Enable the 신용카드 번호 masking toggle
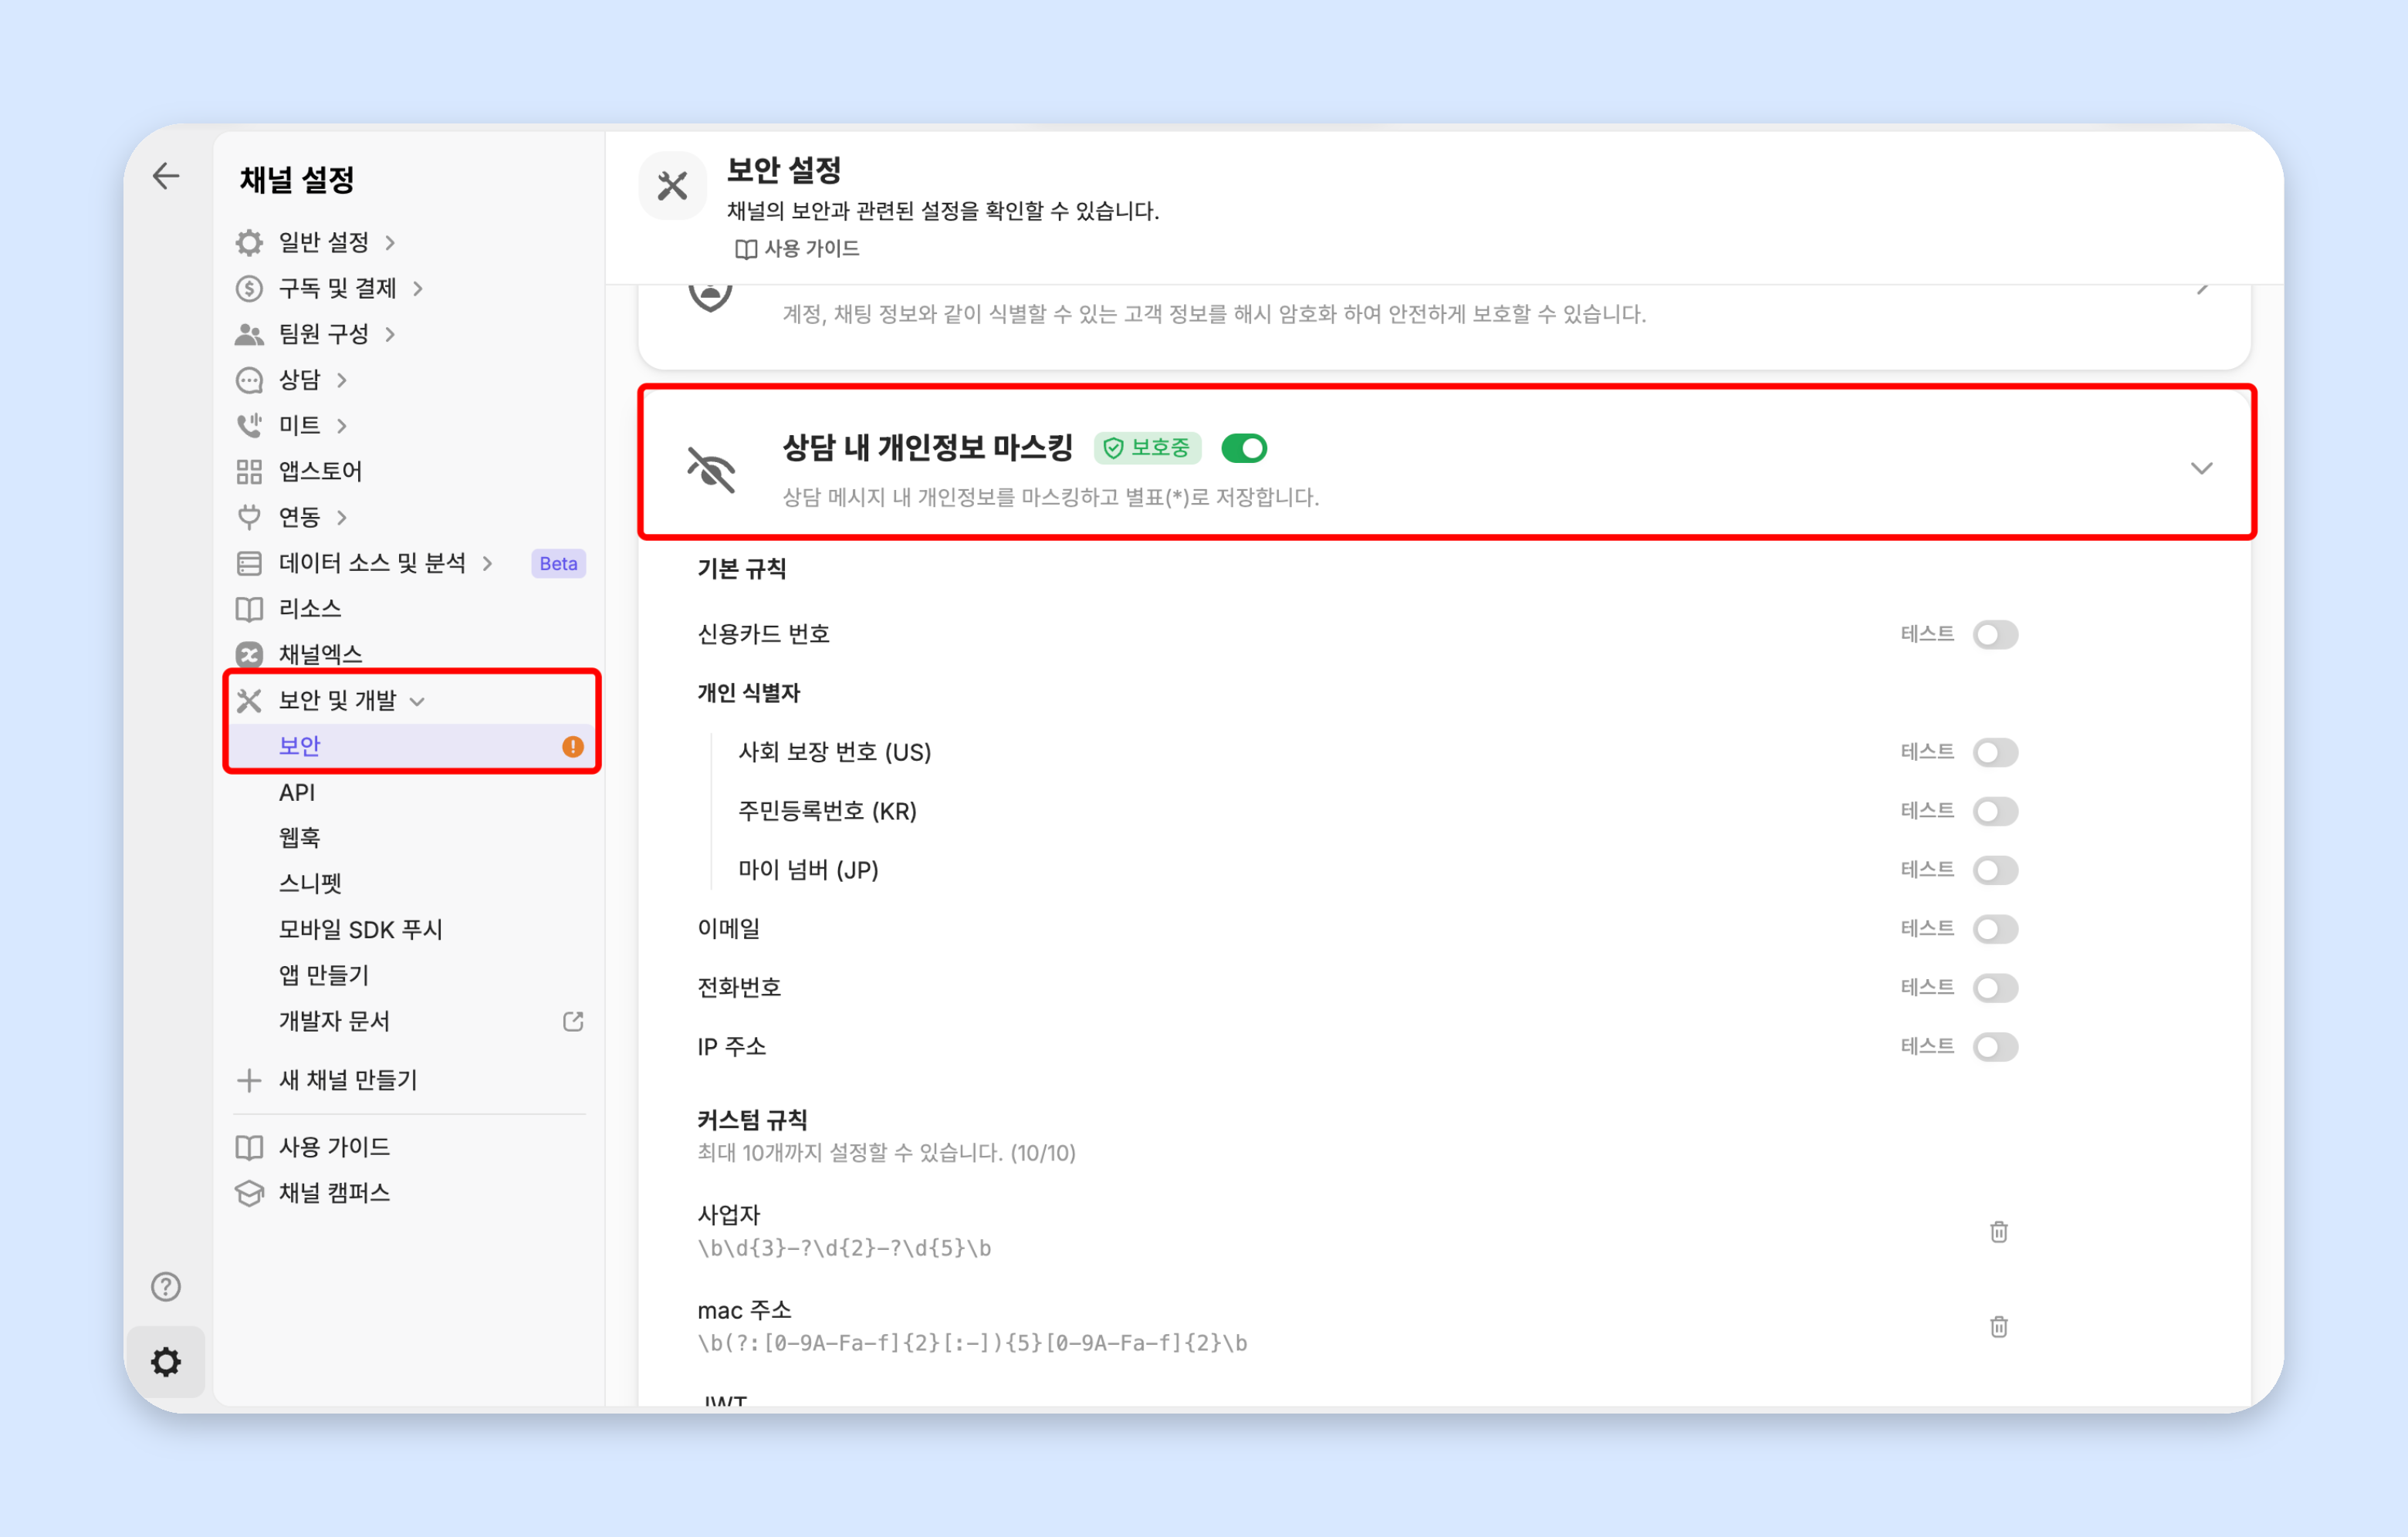 [1995, 634]
